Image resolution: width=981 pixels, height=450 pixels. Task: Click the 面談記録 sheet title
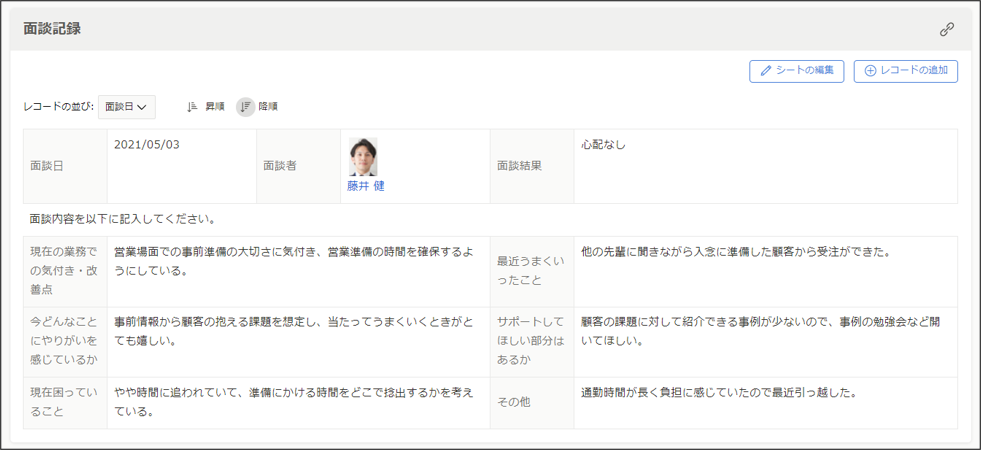52,29
